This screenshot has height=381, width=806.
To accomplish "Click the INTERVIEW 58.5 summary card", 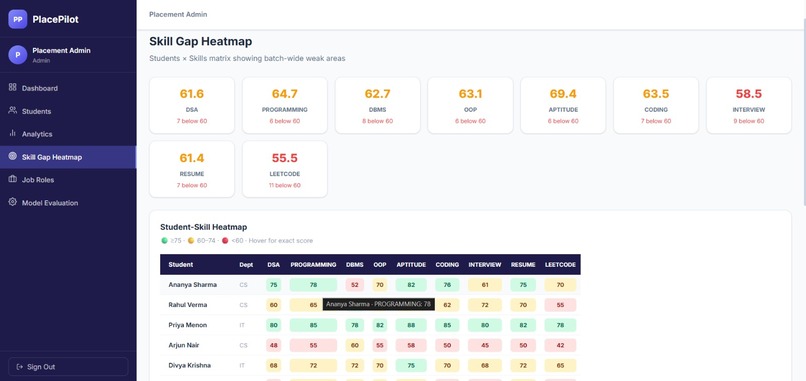I will point(749,105).
